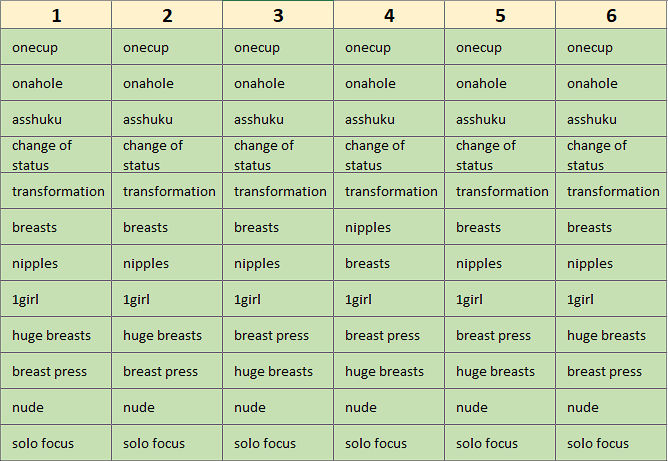The height and width of the screenshot is (461, 668).
Task: Select the onecup cell in column 1
Action: 56,48
